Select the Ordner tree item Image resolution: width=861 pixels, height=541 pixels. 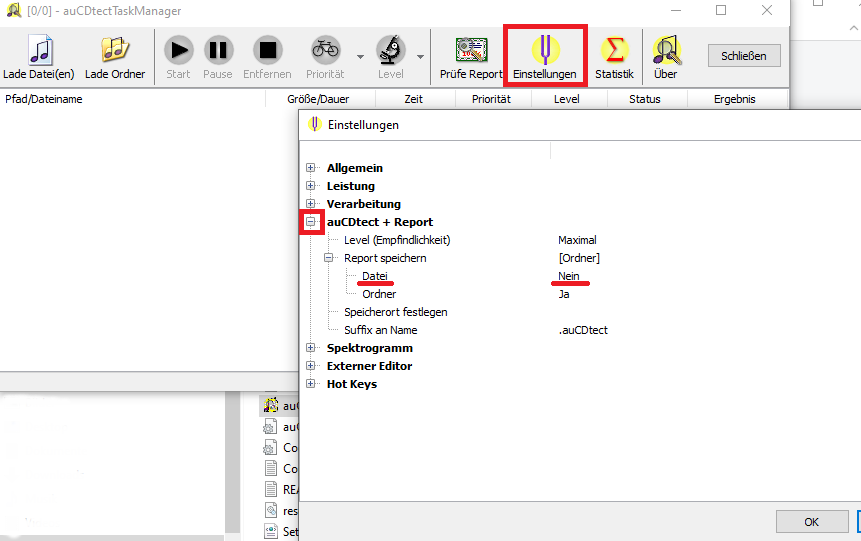coord(379,294)
